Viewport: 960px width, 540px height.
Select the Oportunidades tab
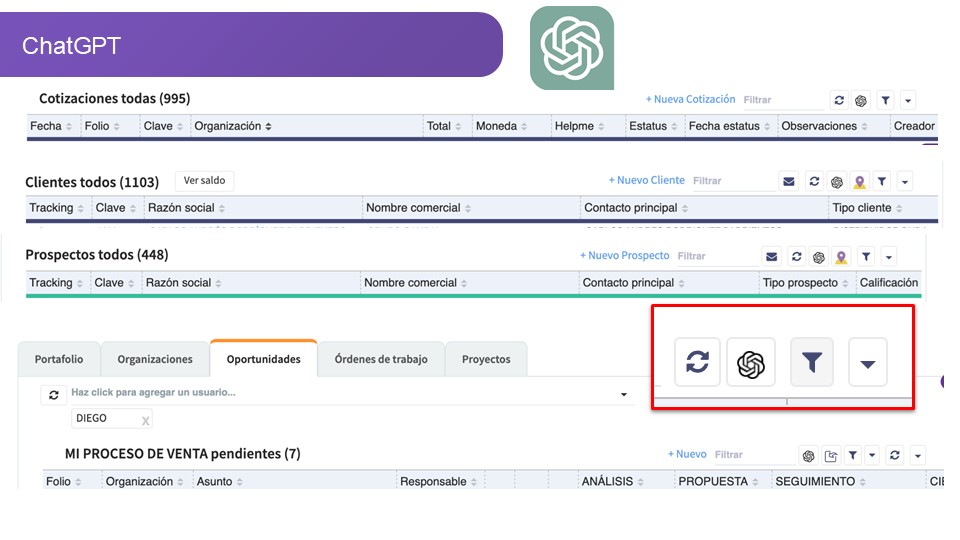tap(263, 359)
